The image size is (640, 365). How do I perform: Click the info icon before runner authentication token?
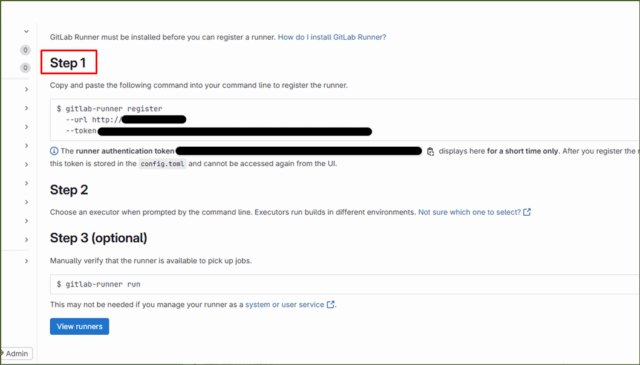click(x=54, y=151)
